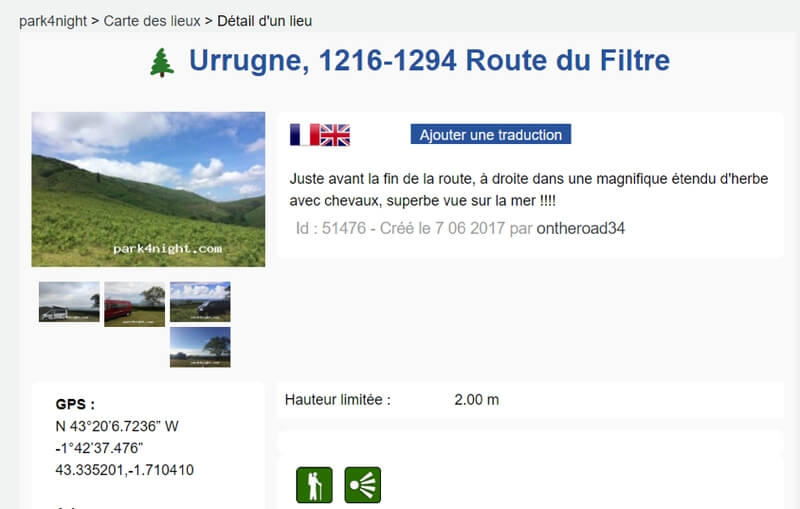Click the place description text
This screenshot has width=800, height=509.
pyautogui.click(x=529, y=190)
